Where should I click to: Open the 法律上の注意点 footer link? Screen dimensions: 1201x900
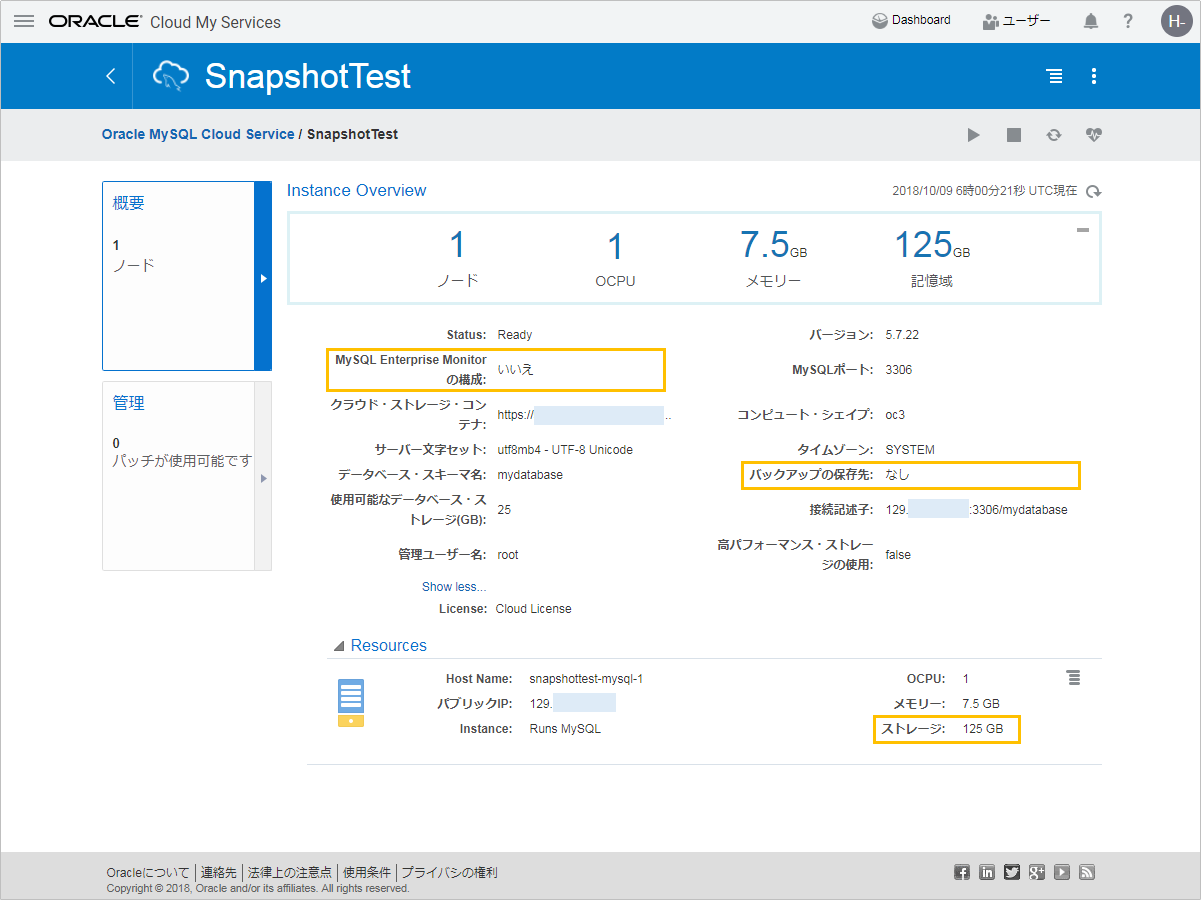coord(290,873)
